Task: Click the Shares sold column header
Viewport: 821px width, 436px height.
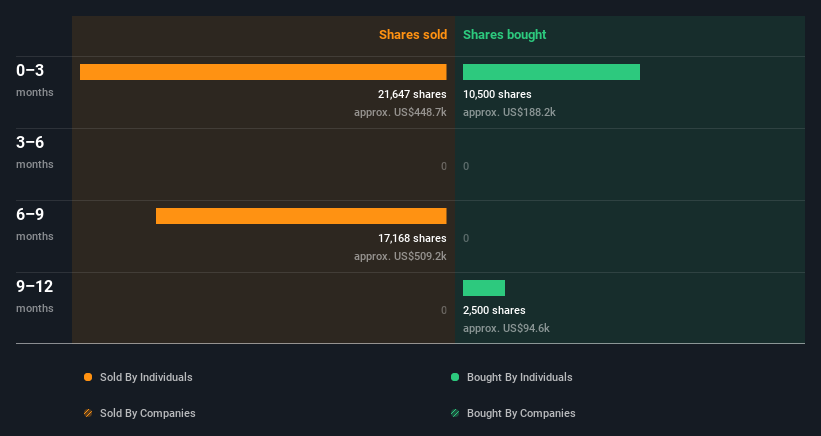Action: point(413,35)
